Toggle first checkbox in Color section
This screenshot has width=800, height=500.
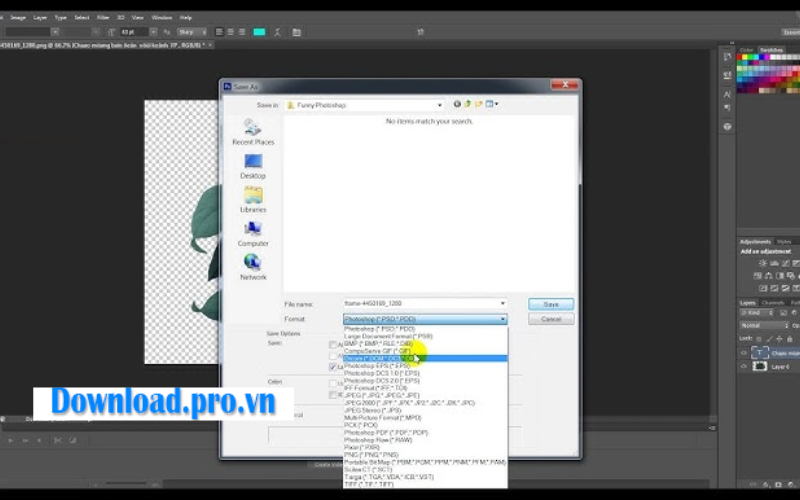click(333, 383)
